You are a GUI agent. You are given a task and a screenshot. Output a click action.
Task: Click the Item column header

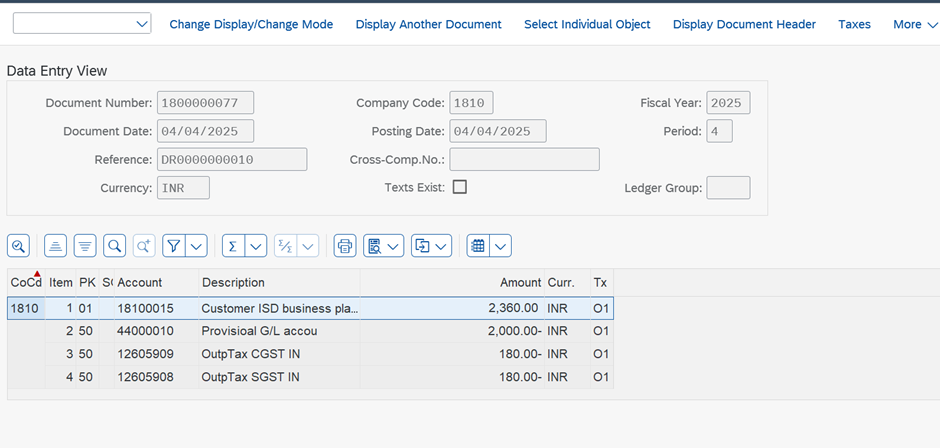click(x=61, y=282)
